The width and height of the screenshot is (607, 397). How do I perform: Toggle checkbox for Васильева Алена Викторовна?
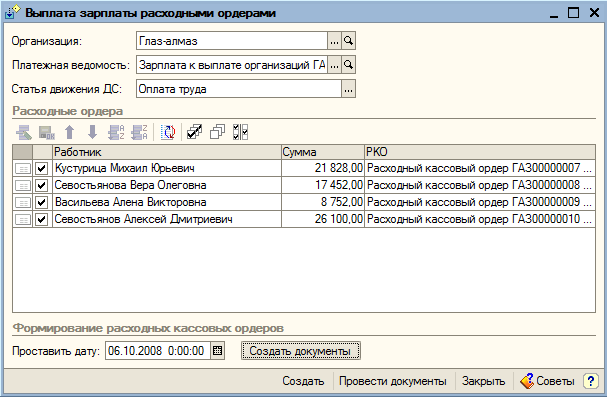(x=41, y=202)
